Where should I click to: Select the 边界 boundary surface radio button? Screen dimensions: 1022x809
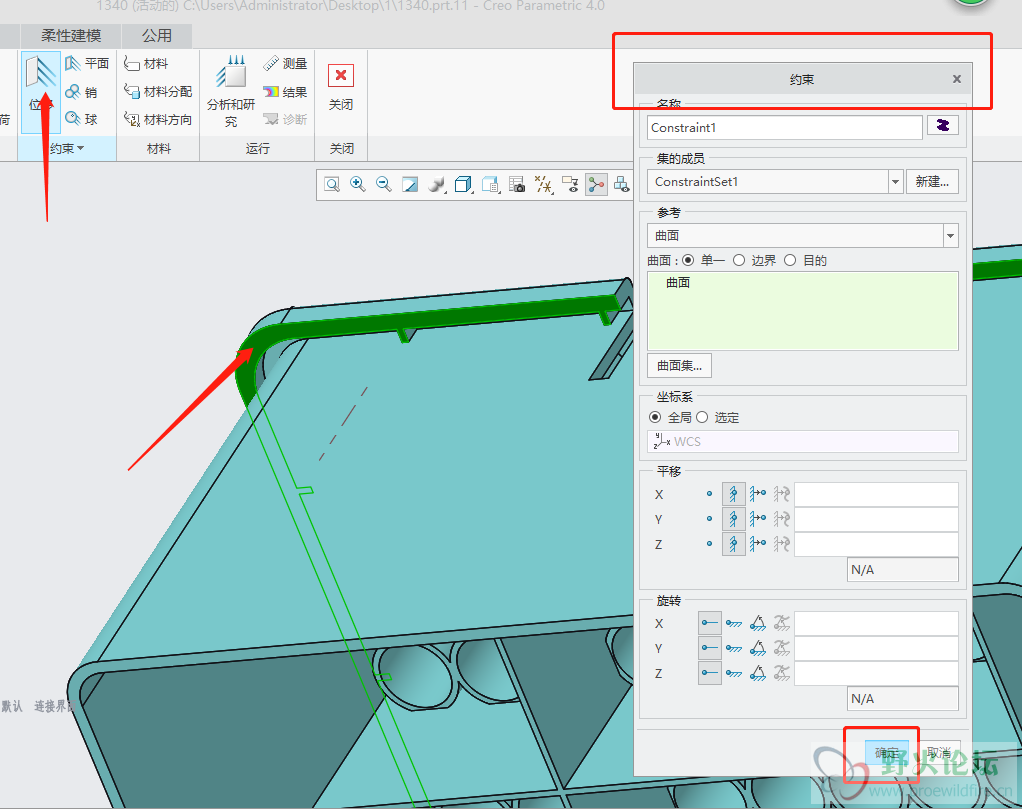point(738,260)
